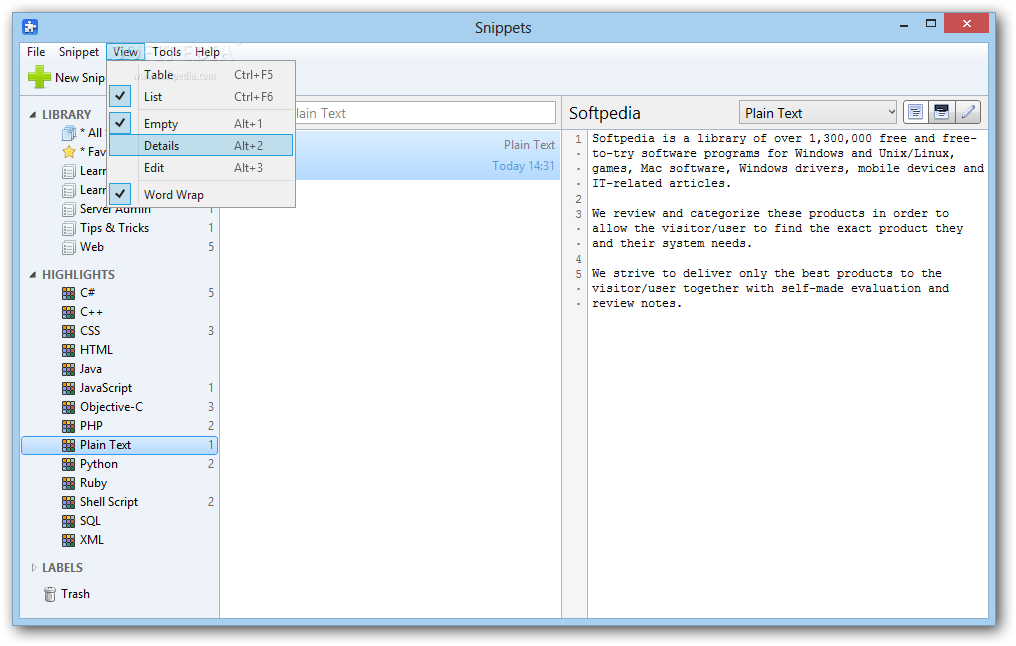Choose Table from the View menu

click(x=202, y=75)
